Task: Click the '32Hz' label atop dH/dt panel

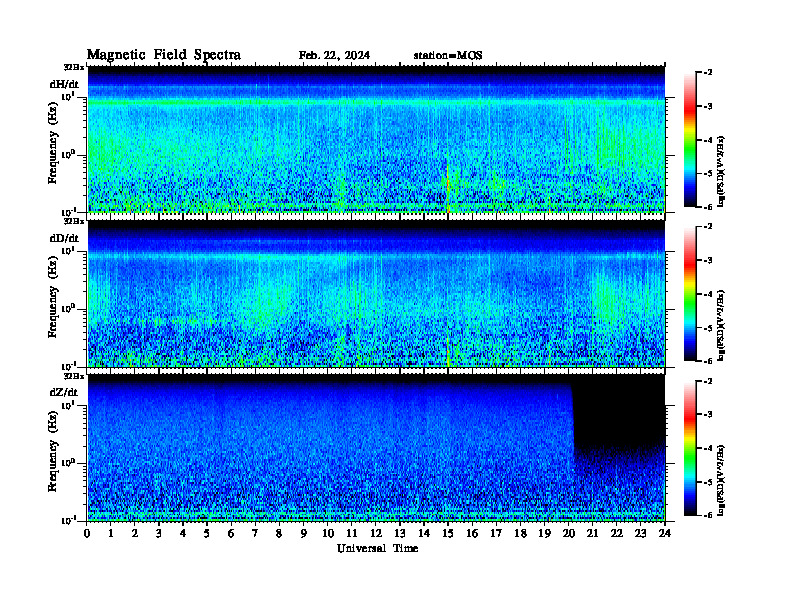Action: [74, 67]
